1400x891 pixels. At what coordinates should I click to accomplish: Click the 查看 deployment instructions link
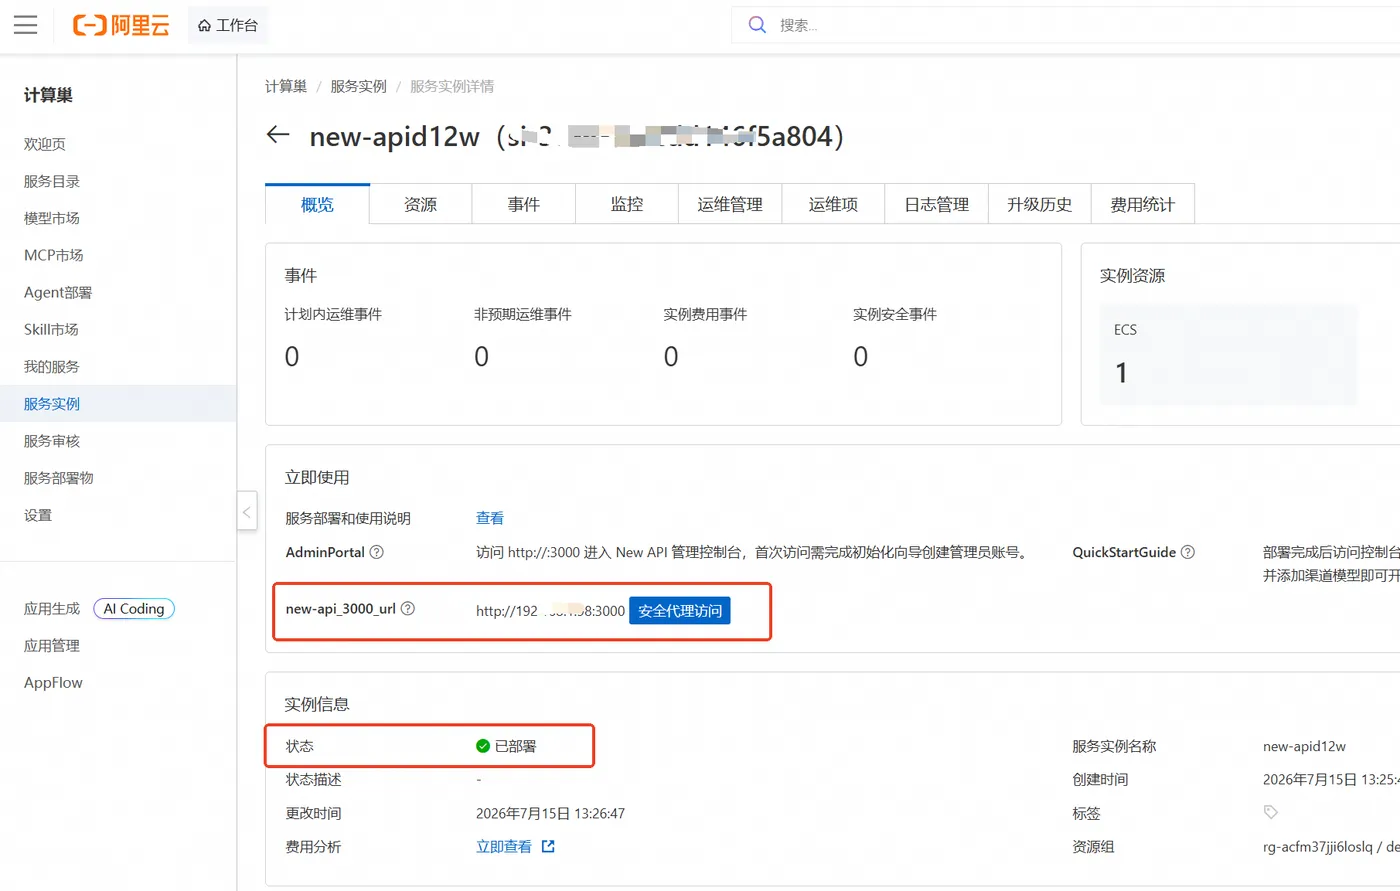pos(490,518)
